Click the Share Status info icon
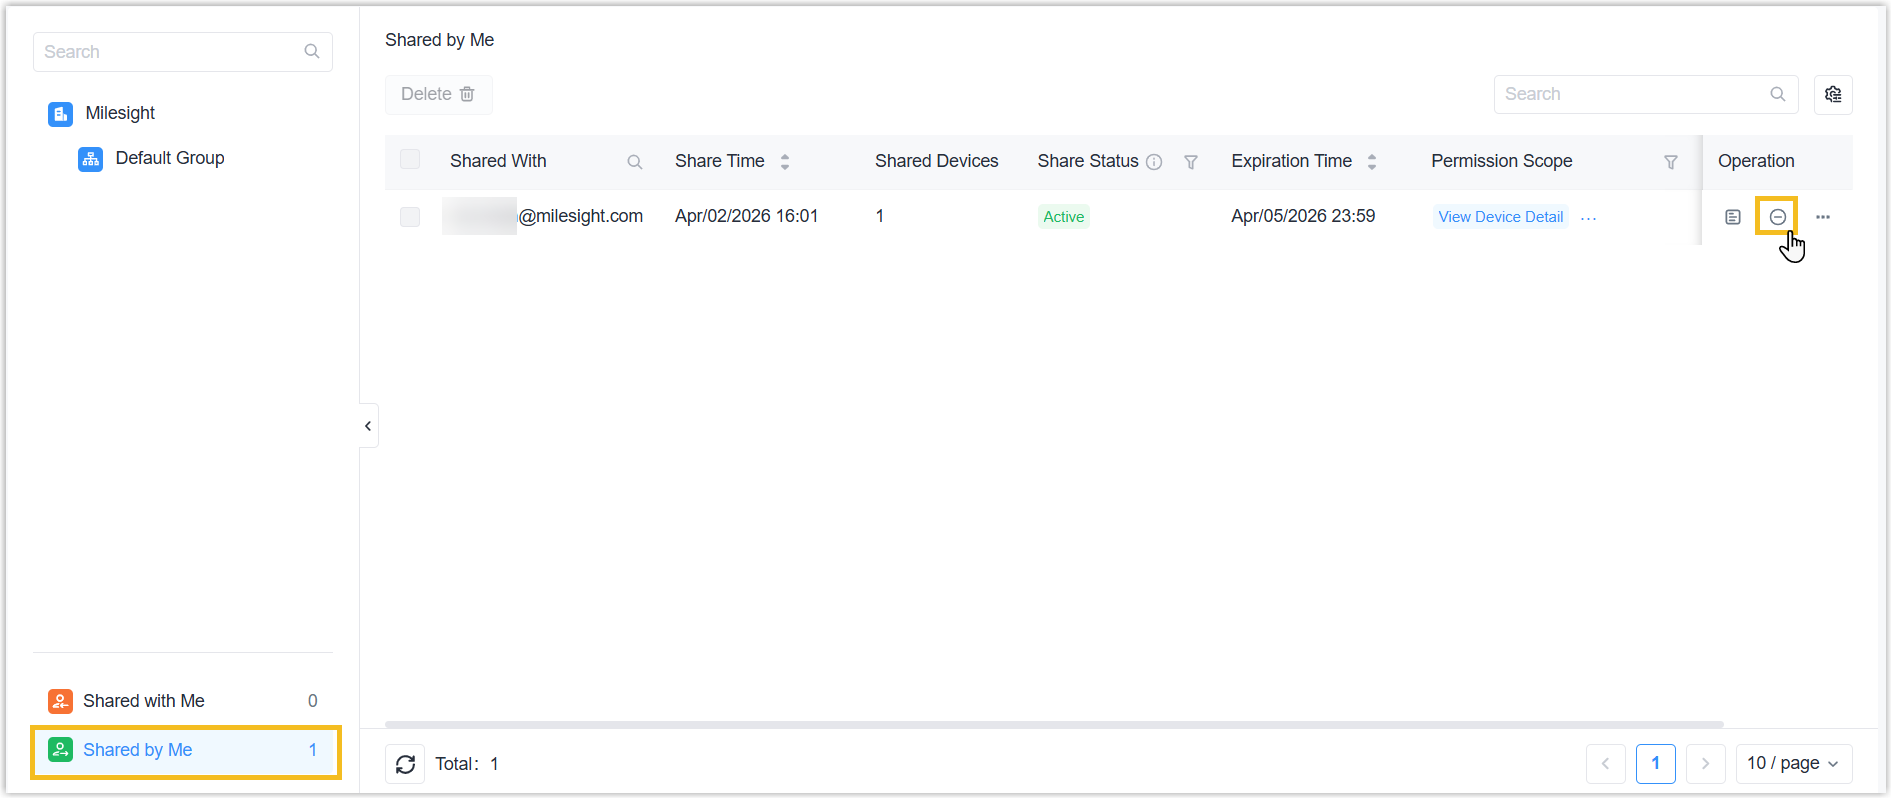 [1154, 162]
